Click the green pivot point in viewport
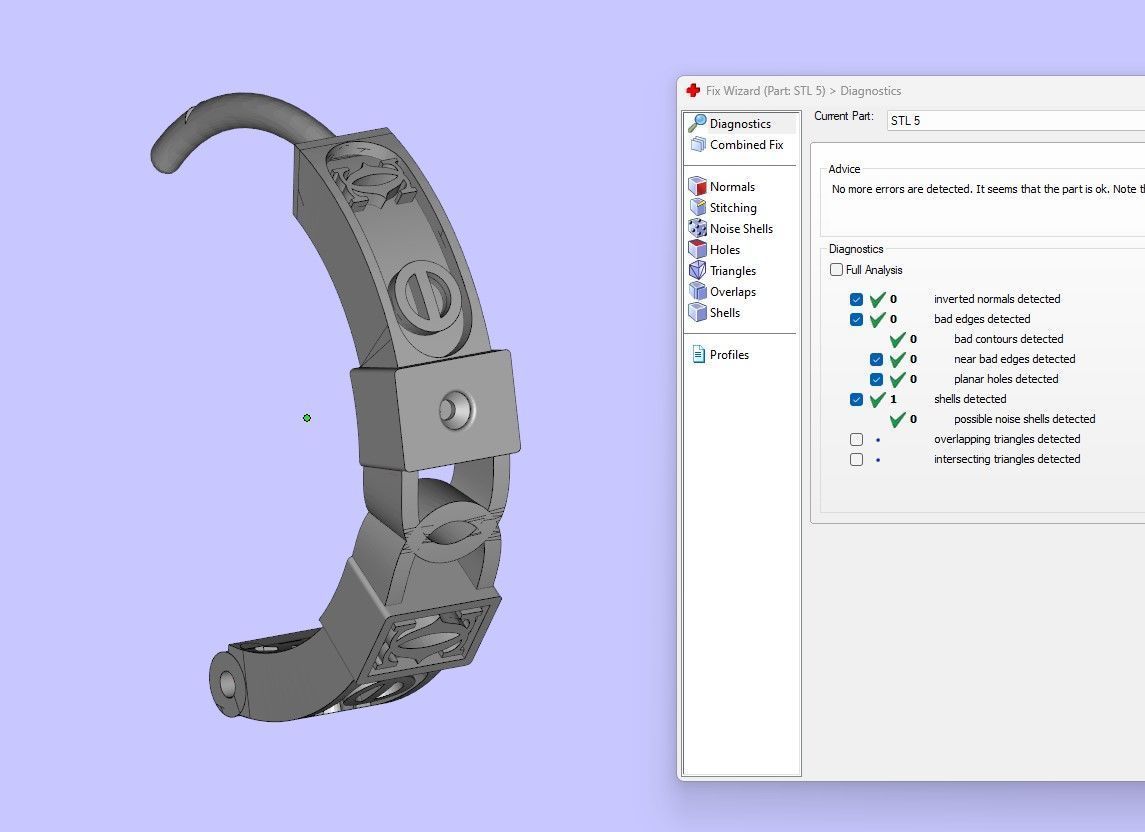The image size is (1145, 832). (x=307, y=418)
